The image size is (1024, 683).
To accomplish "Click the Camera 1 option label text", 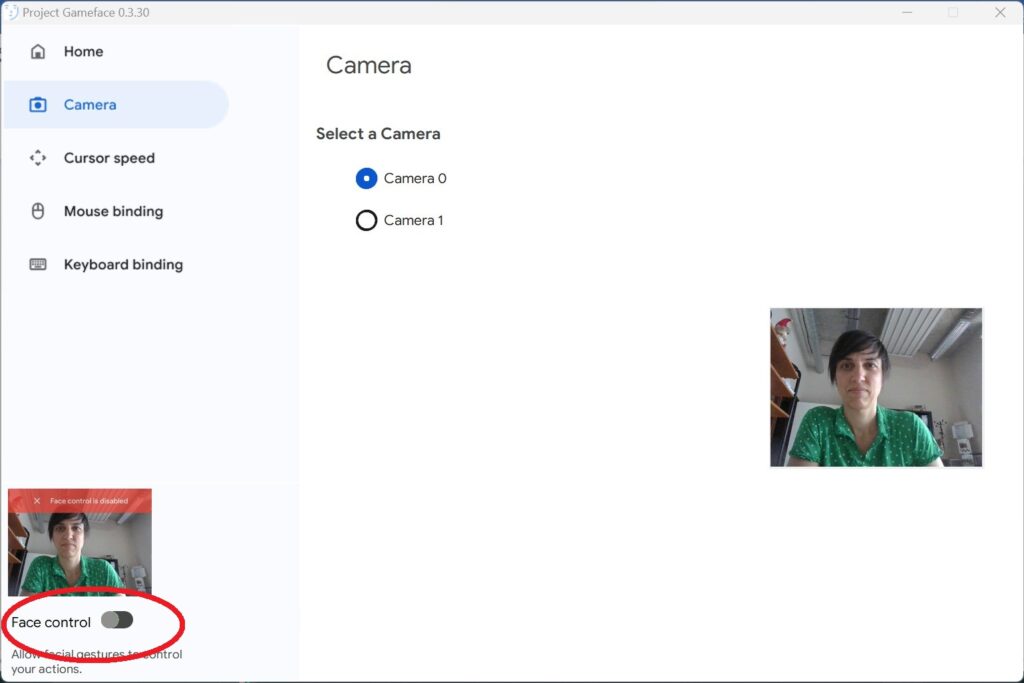I will pos(413,220).
